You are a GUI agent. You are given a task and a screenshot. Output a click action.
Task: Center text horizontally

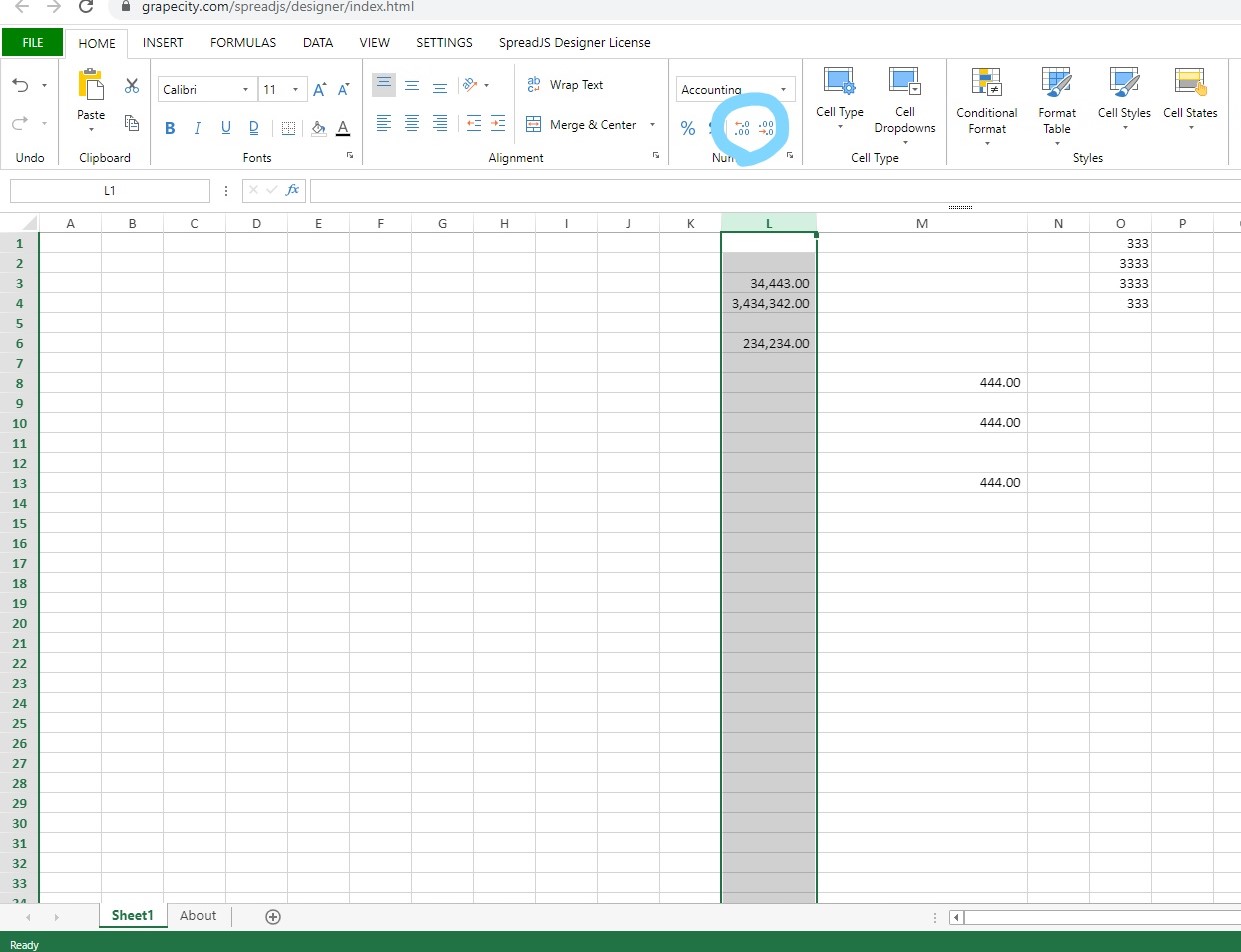pyautogui.click(x=412, y=124)
